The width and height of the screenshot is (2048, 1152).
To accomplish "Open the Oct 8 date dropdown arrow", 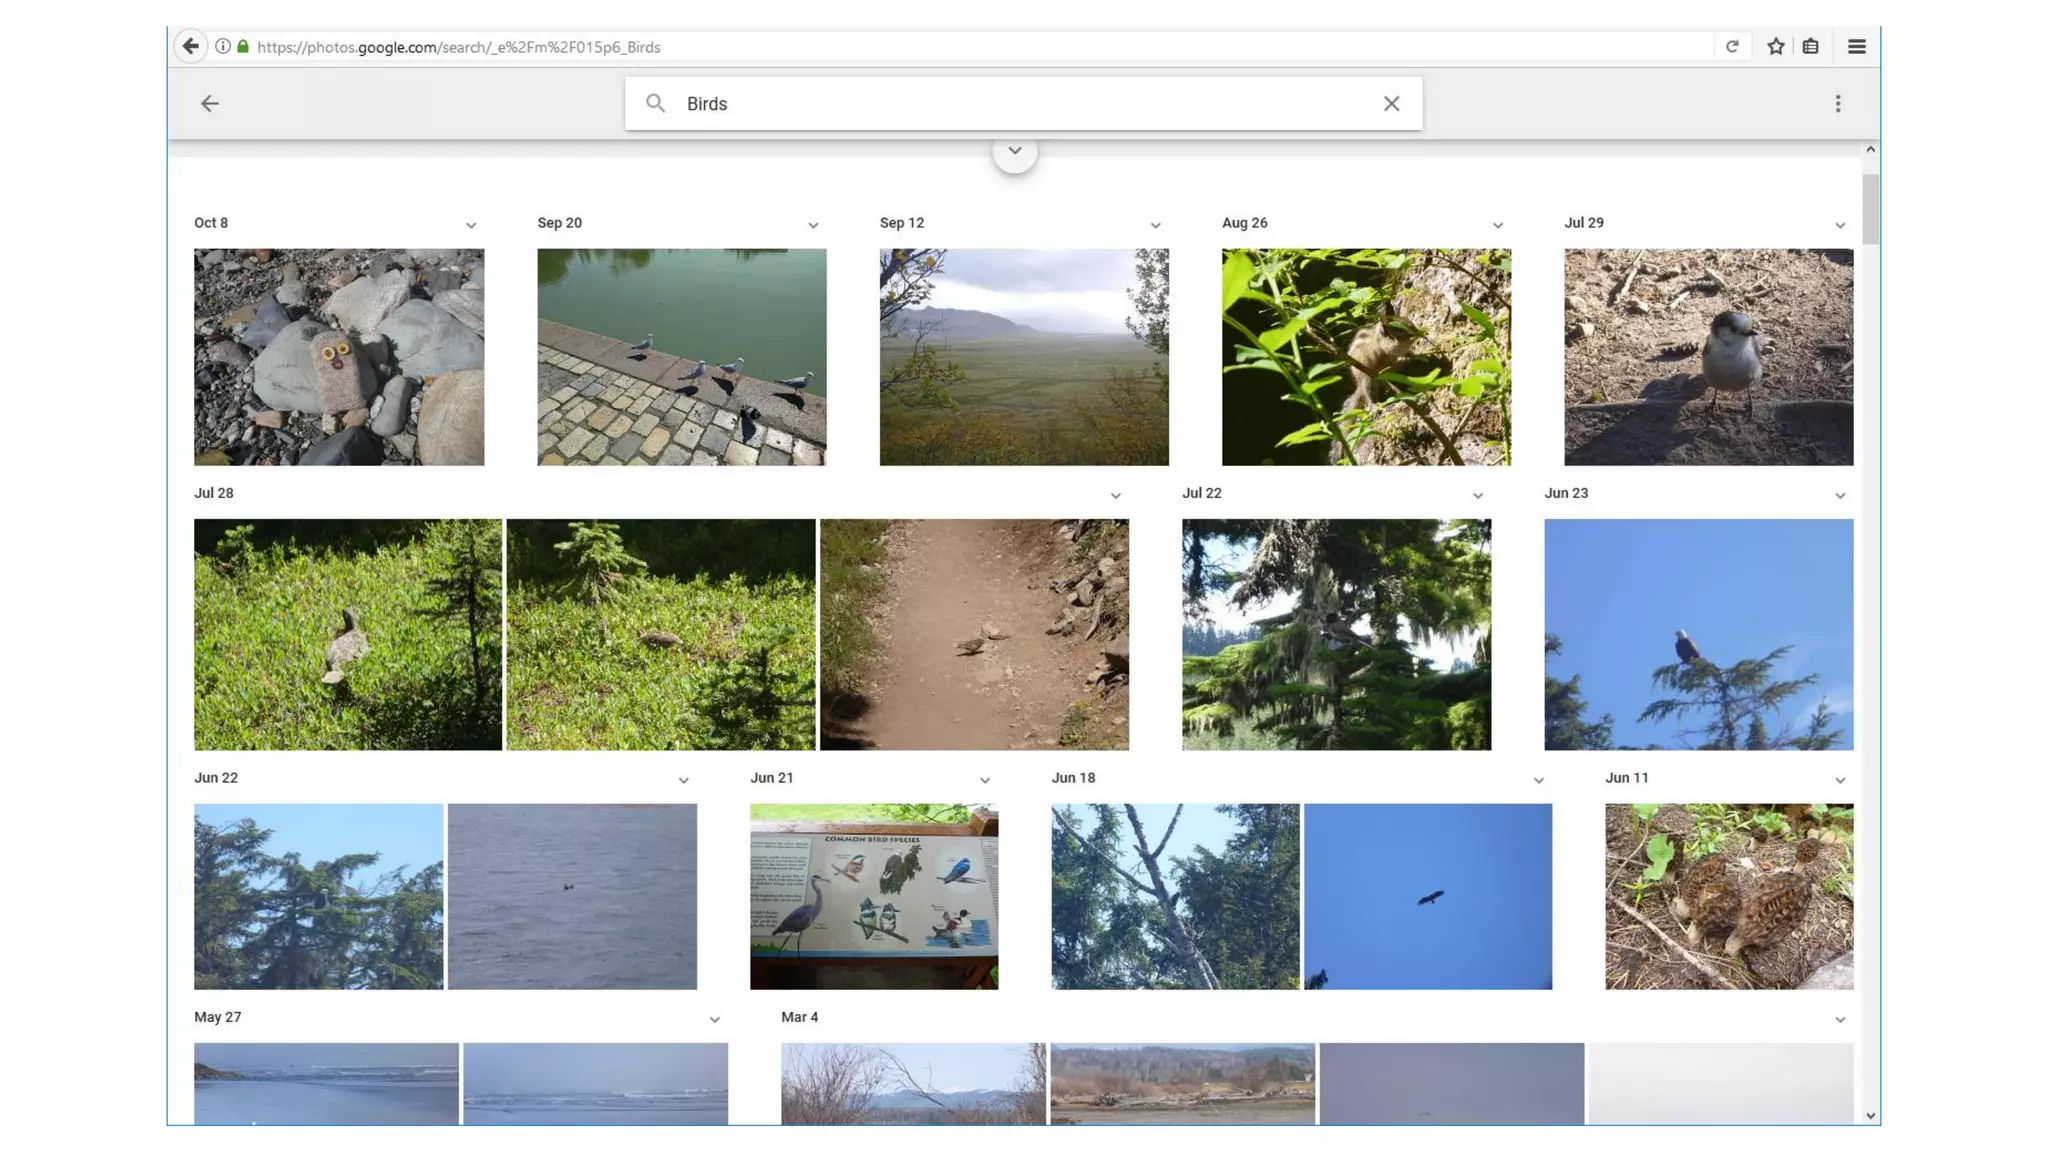I will point(470,225).
